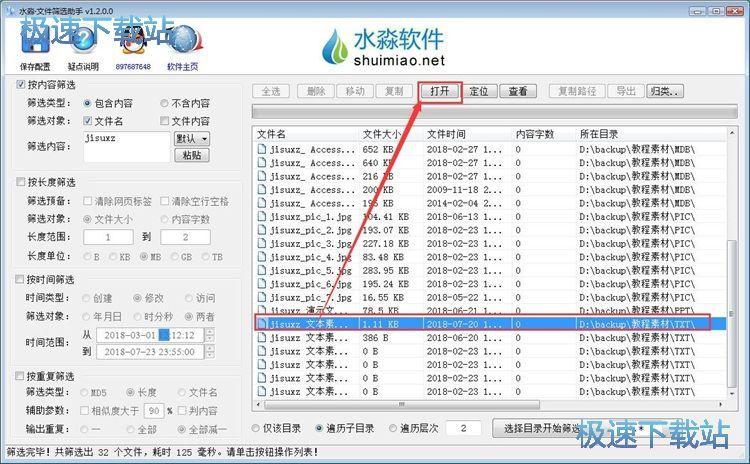Click file icon of jisuxz_pic_1.jpg
The width and height of the screenshot is (750, 464).
click(262, 217)
